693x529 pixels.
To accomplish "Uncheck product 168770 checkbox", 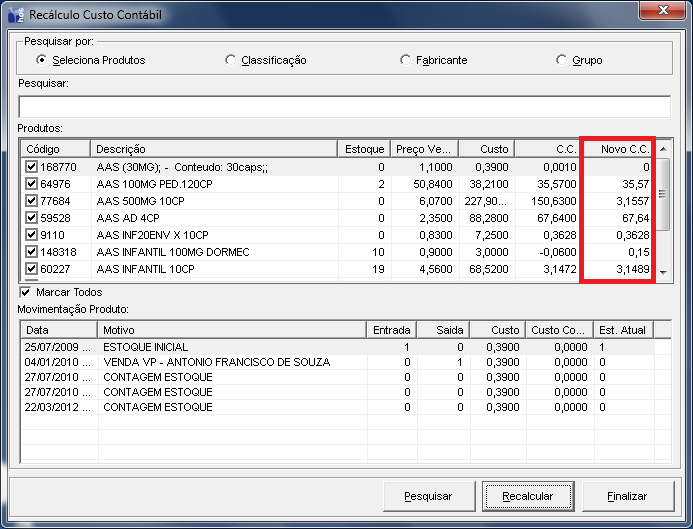I will pos(32,167).
